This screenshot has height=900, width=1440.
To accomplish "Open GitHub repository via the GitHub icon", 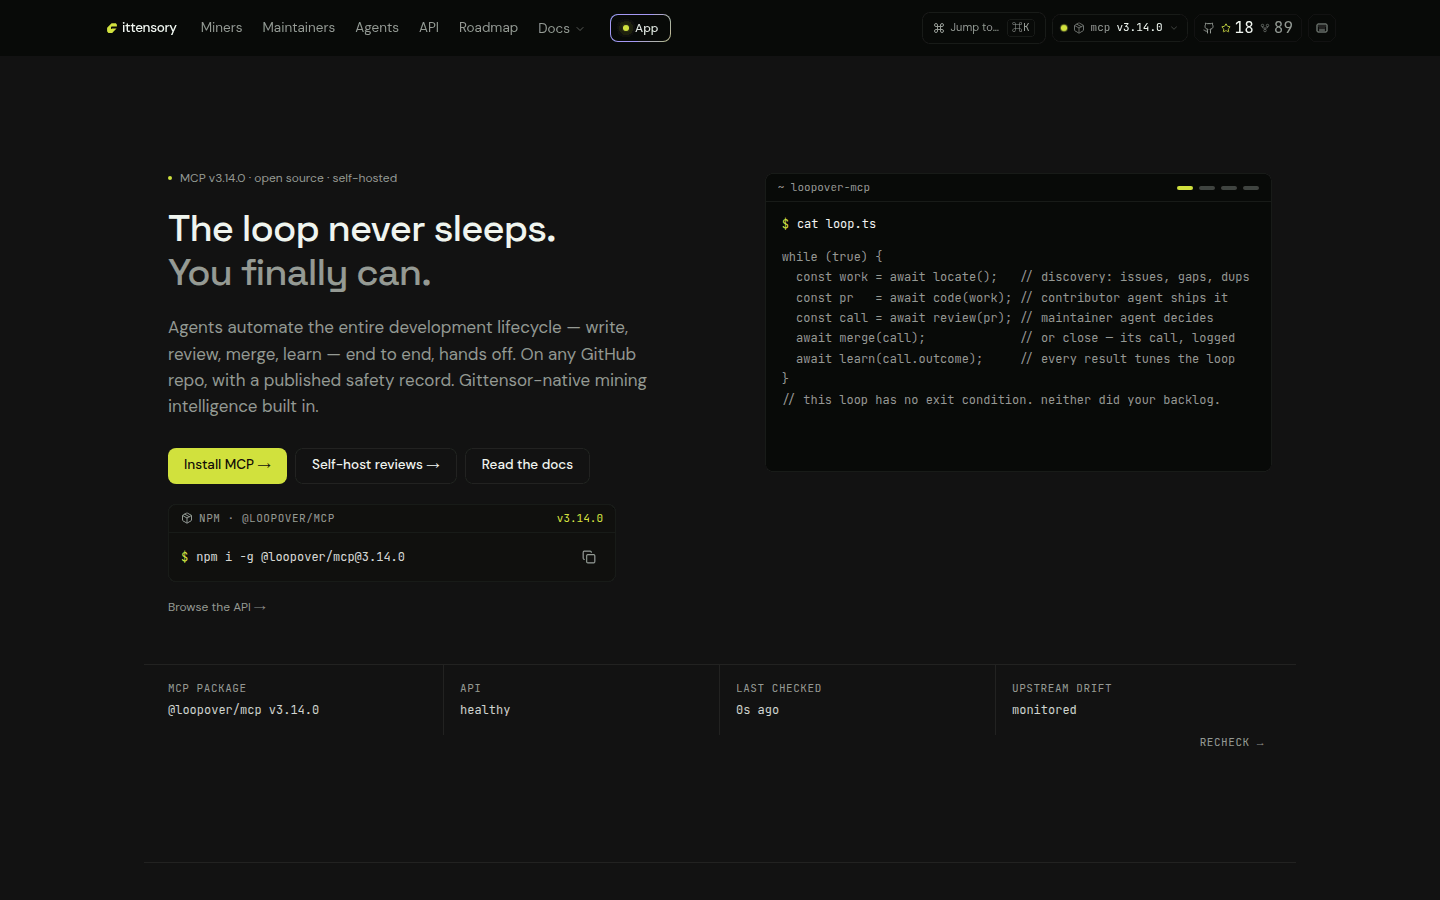I will coord(1208,28).
